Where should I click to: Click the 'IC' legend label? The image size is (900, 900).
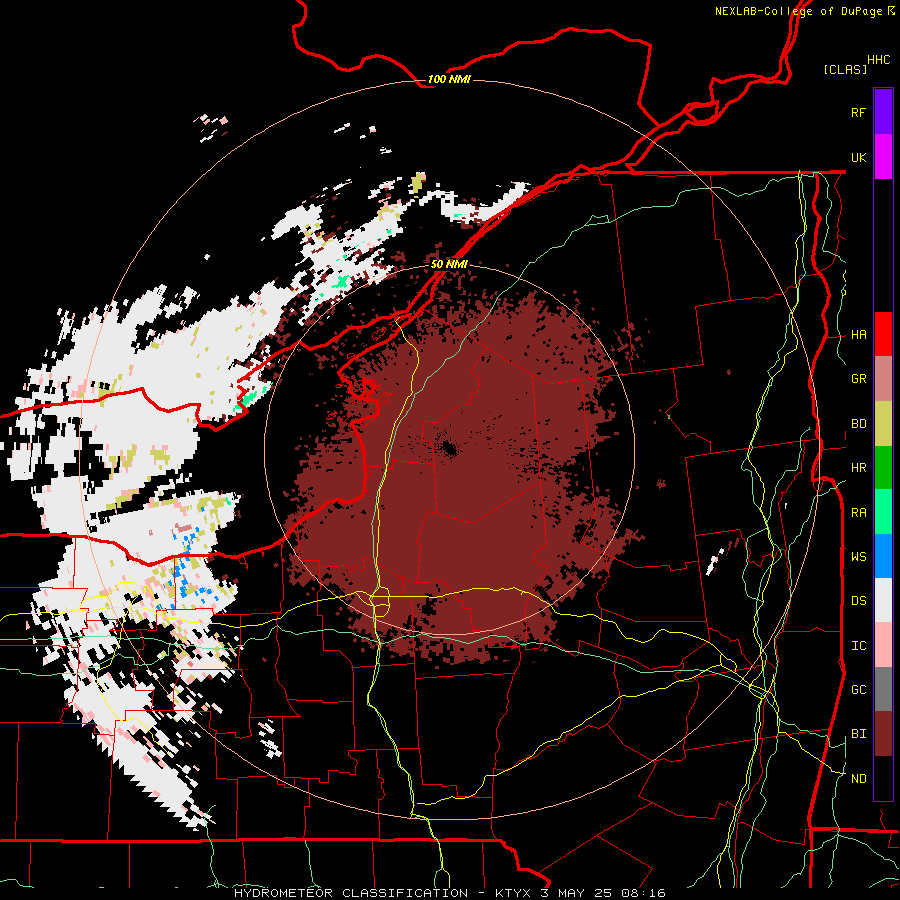coord(859,645)
